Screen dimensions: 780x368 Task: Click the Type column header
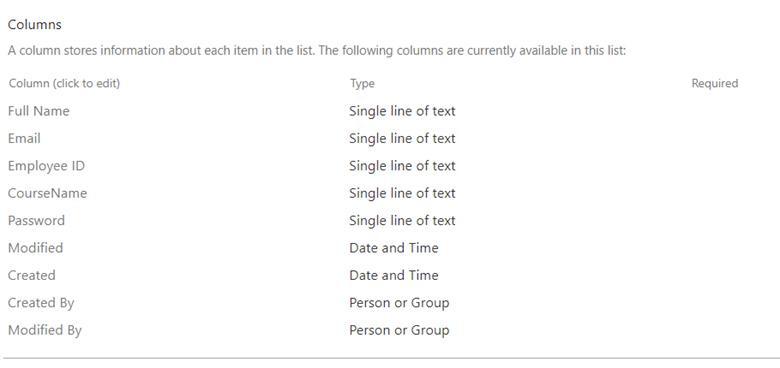point(362,84)
